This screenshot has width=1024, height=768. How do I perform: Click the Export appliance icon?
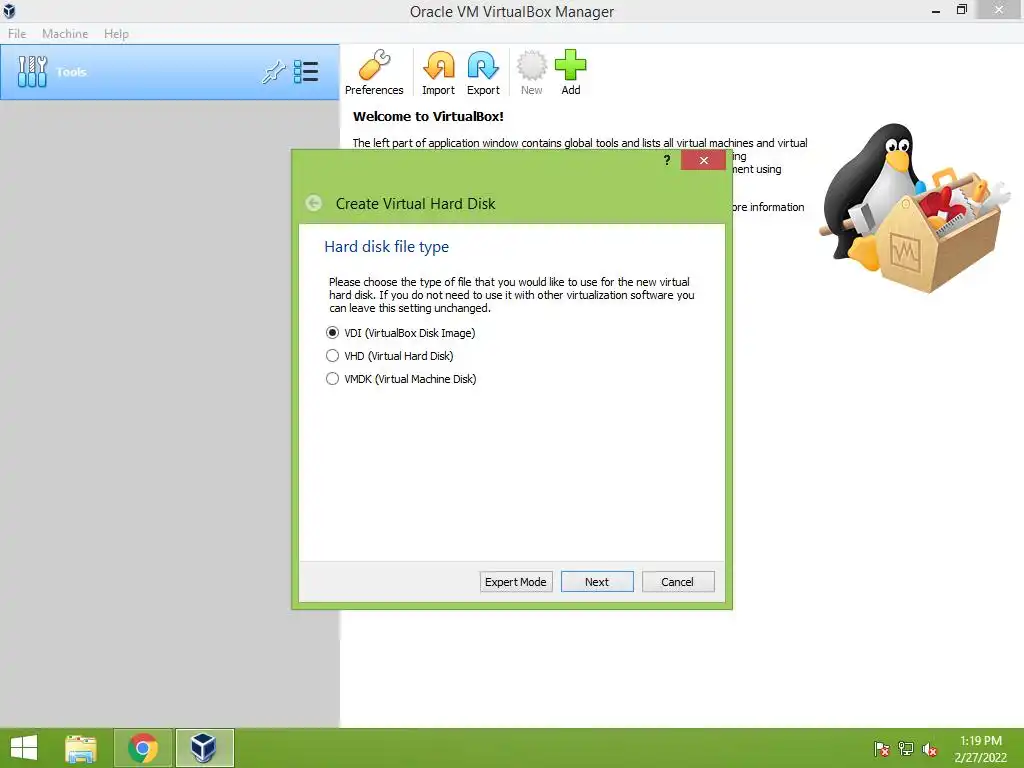click(483, 72)
